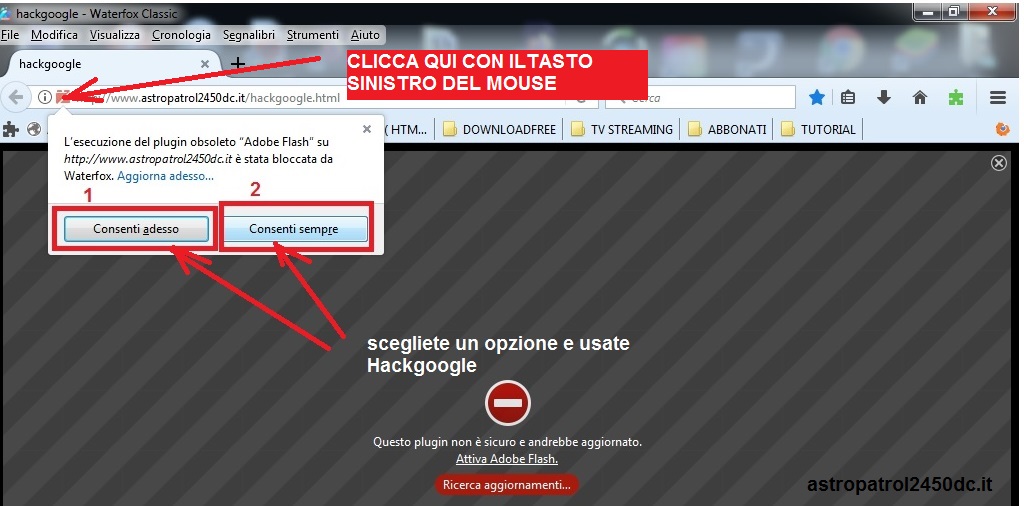This screenshot has width=1024, height=506.
Task: Open the Cronologia menu
Action: (181, 35)
